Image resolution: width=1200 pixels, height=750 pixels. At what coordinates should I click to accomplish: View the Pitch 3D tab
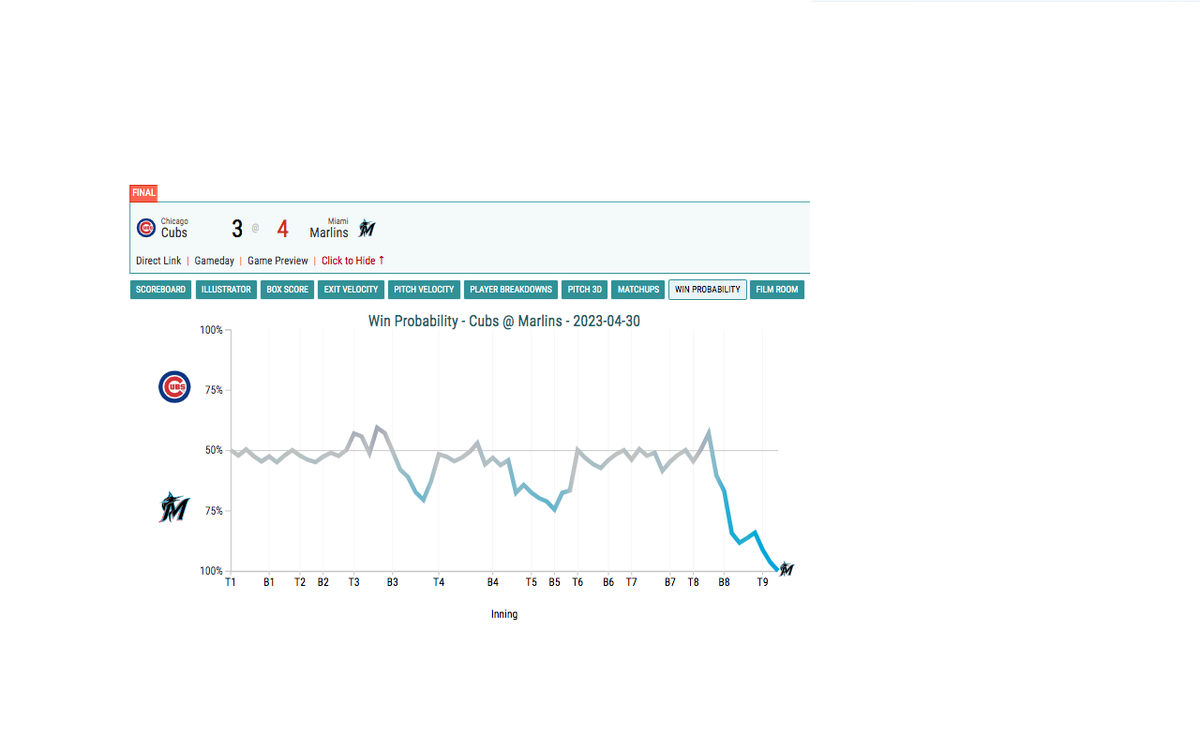pos(584,290)
